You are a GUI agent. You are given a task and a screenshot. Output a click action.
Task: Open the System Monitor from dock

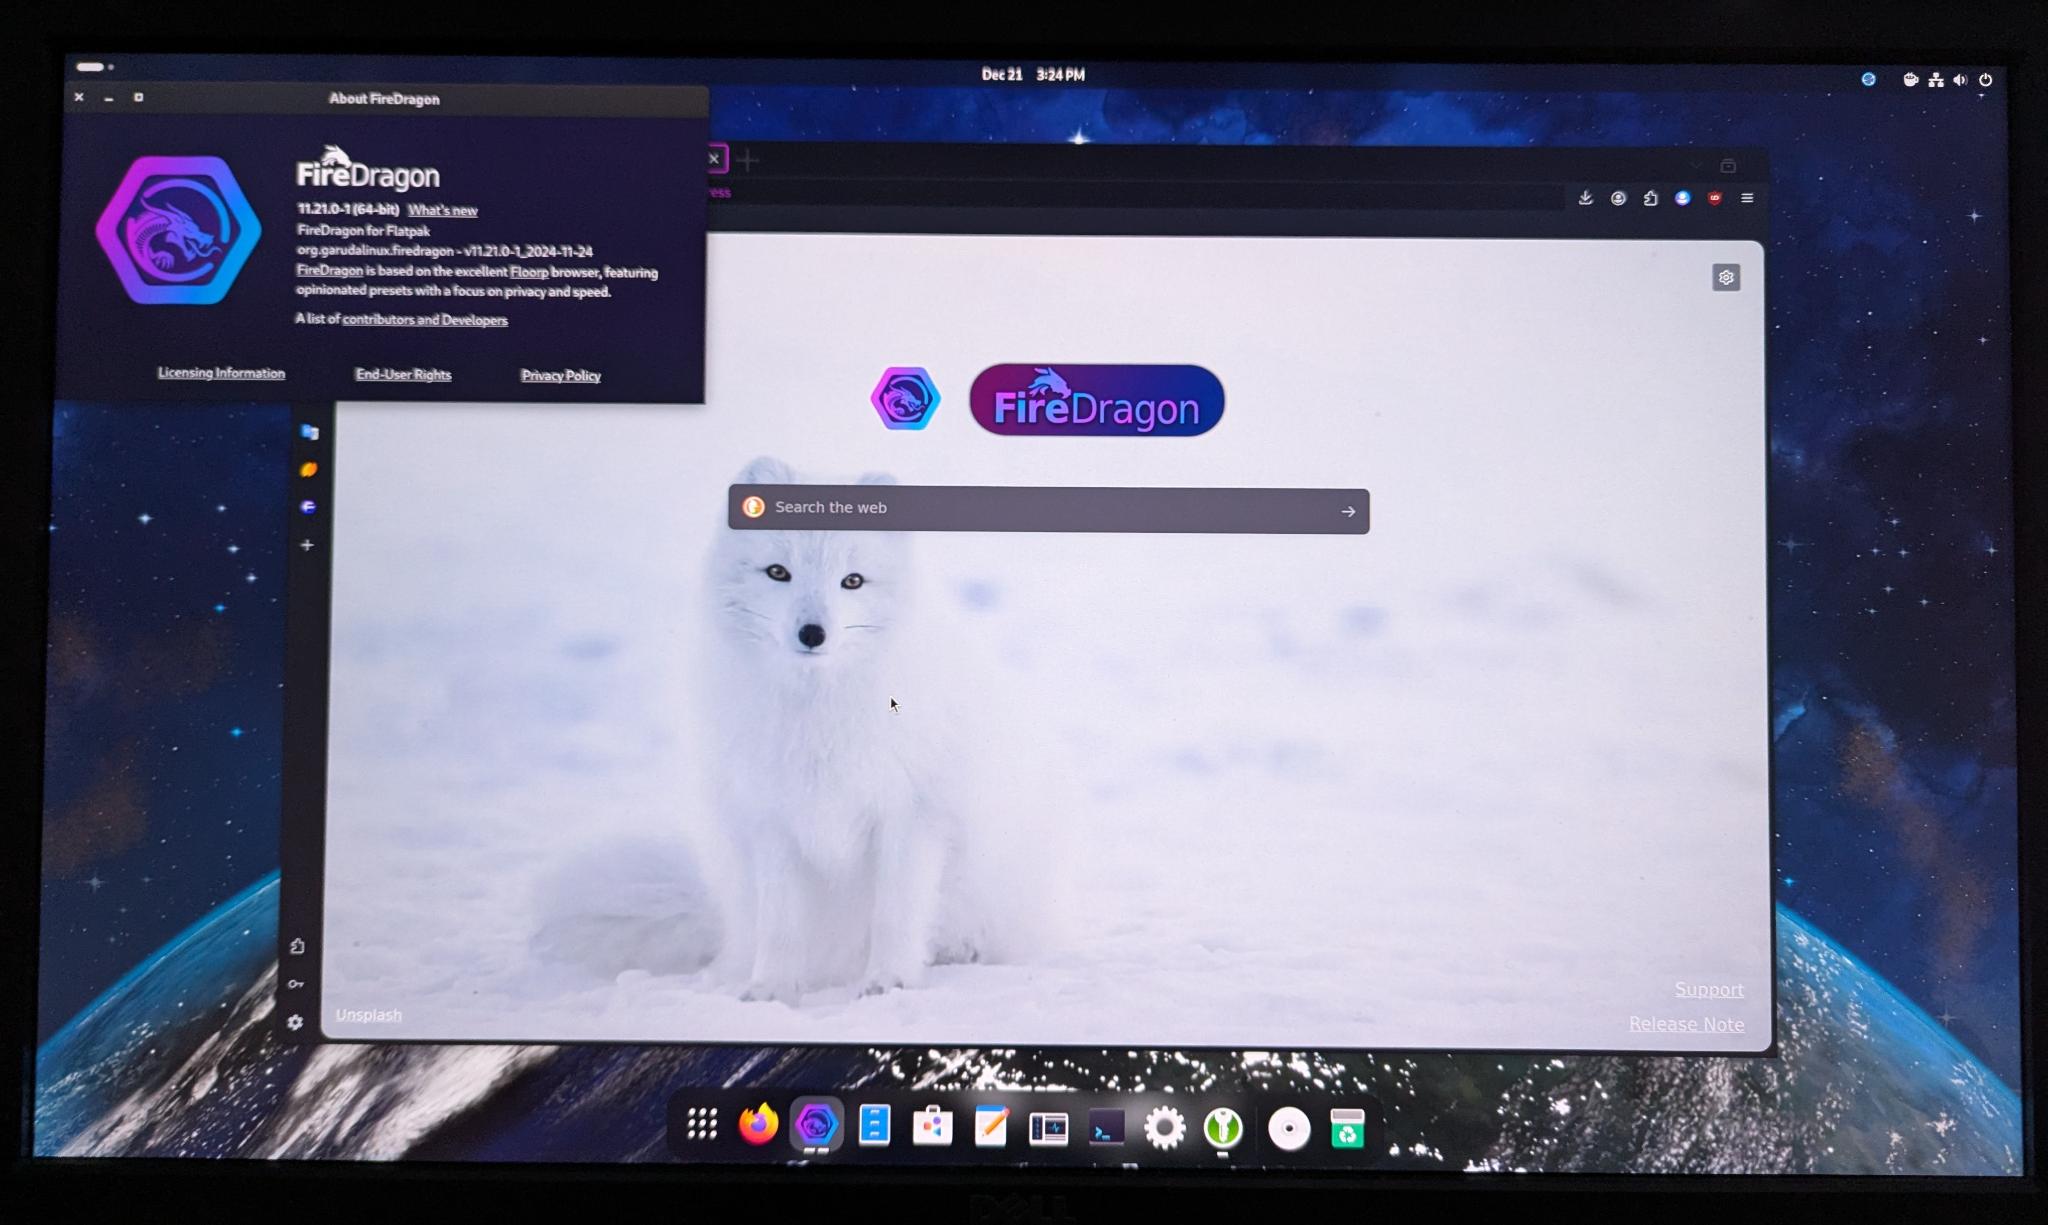[1048, 1129]
